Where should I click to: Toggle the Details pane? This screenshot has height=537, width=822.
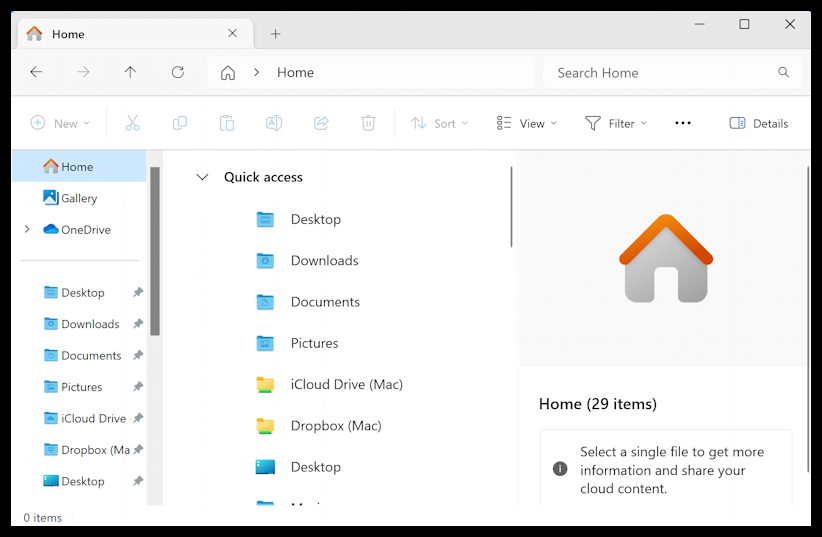[x=759, y=123]
